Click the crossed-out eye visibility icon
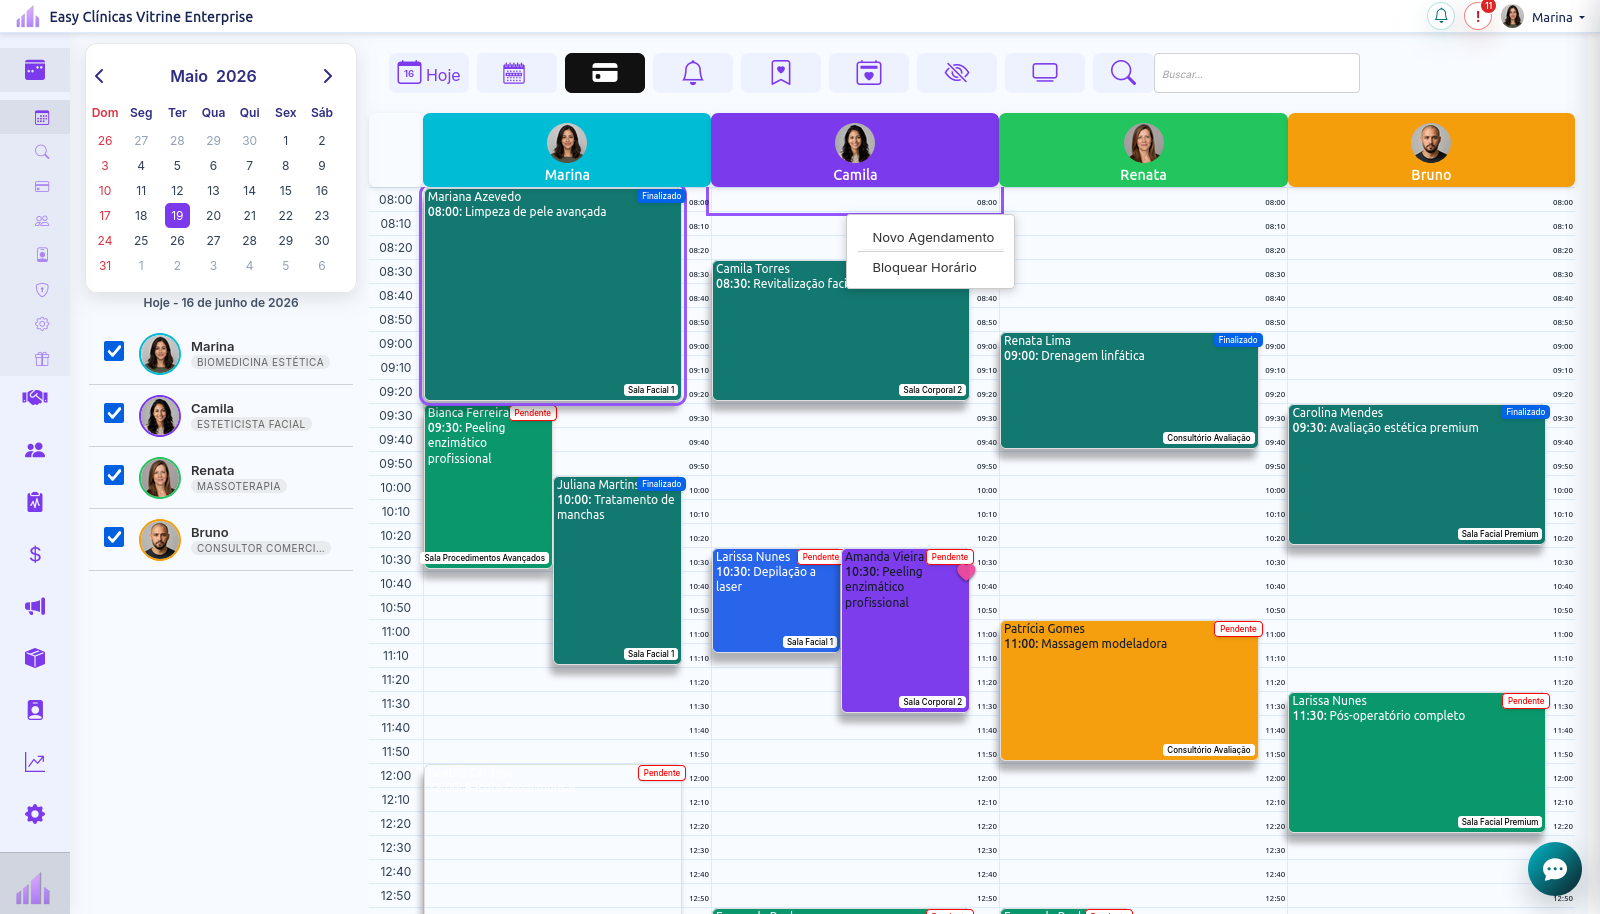Screen dimensions: 1600x914 point(957,73)
